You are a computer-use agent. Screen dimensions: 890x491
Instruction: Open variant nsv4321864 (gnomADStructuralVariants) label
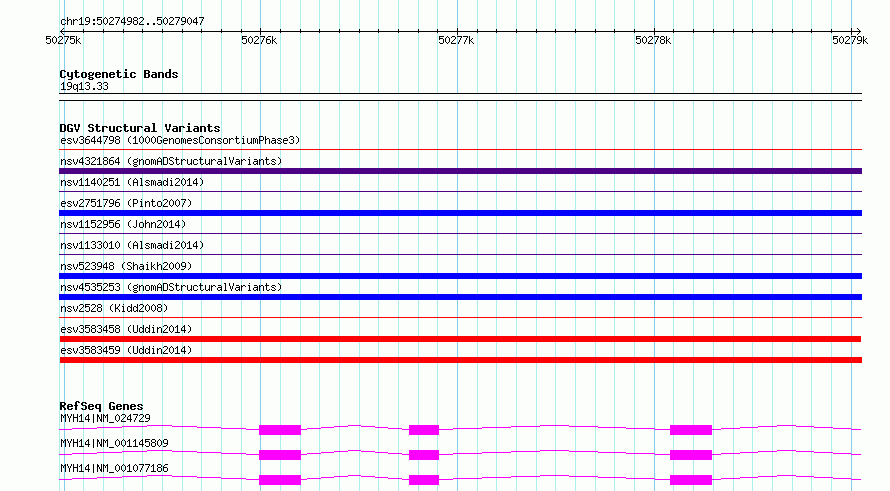[171, 161]
